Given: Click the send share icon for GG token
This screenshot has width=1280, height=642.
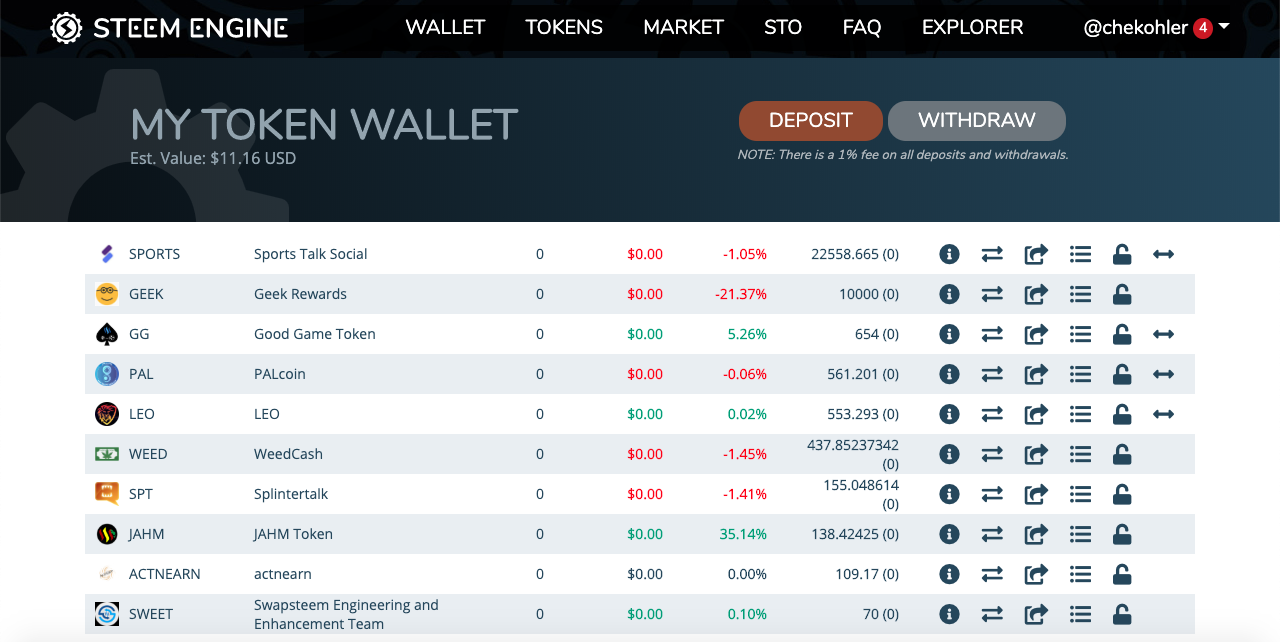Looking at the screenshot, I should coord(1036,334).
